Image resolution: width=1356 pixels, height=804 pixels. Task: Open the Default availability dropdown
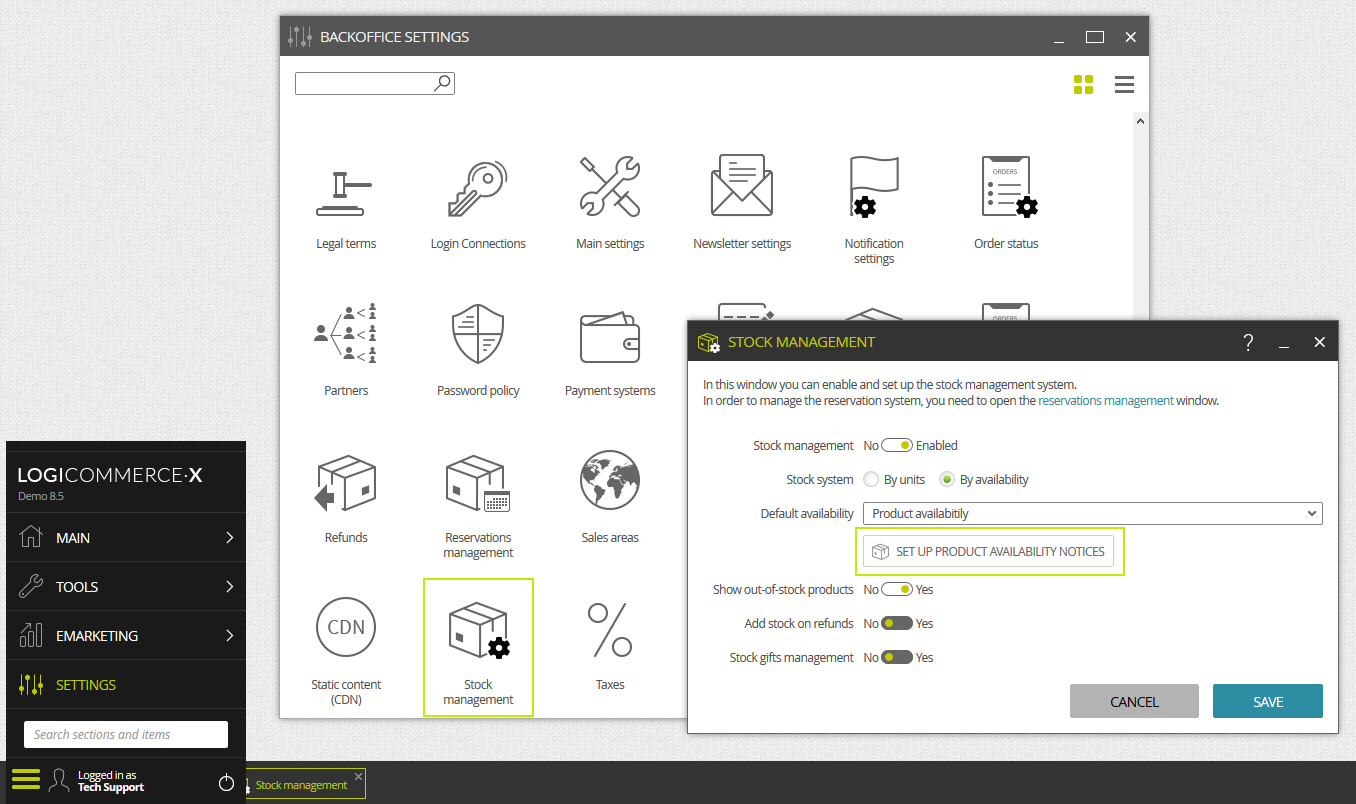tap(1093, 513)
